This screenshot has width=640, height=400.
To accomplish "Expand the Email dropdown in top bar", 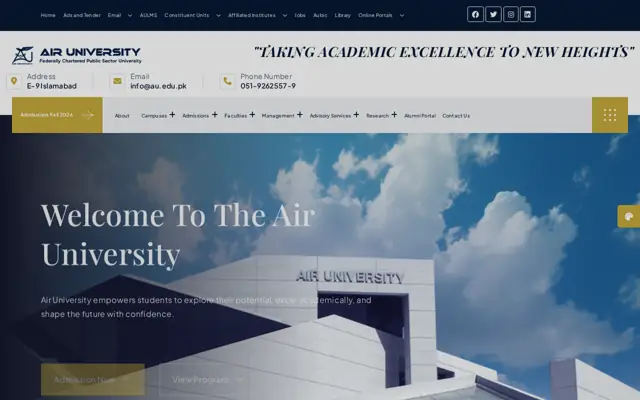I will pyautogui.click(x=130, y=16).
